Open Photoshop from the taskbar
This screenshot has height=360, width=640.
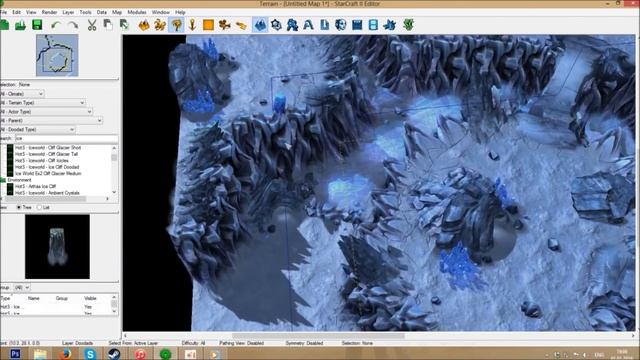pos(15,354)
